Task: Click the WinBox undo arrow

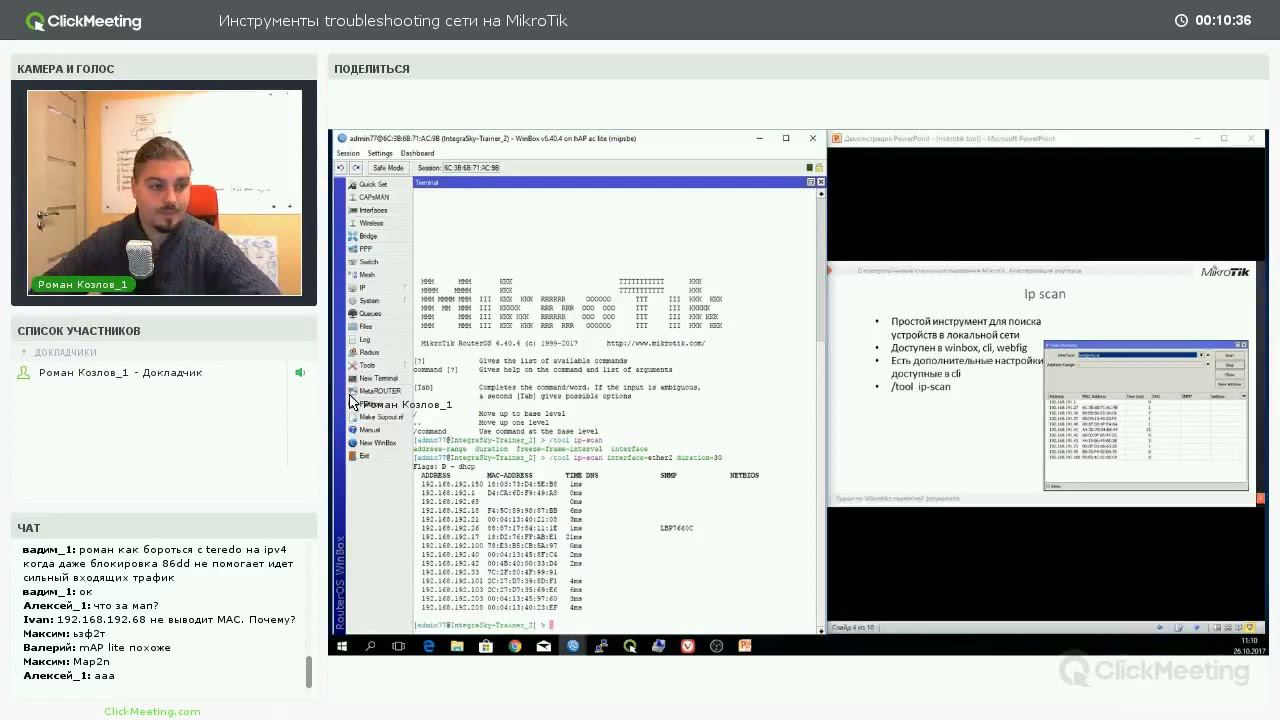Action: coord(342,168)
